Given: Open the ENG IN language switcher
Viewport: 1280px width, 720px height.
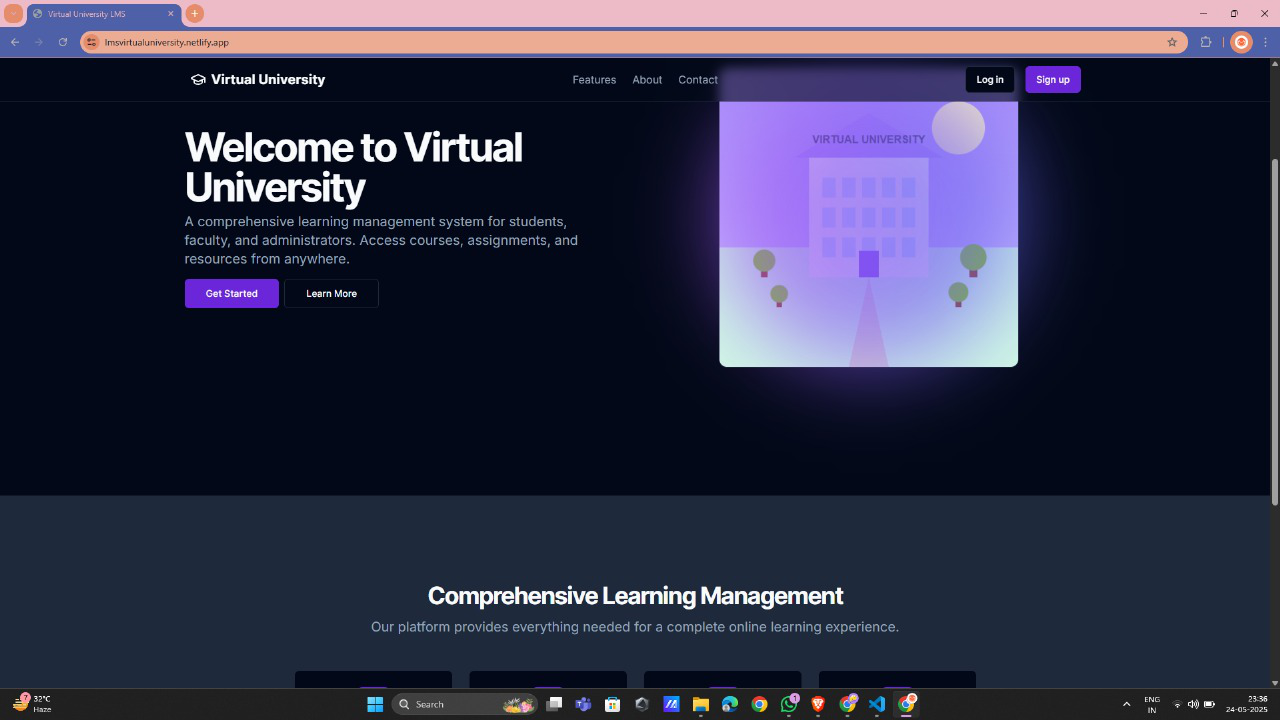Looking at the screenshot, I should click(1152, 705).
